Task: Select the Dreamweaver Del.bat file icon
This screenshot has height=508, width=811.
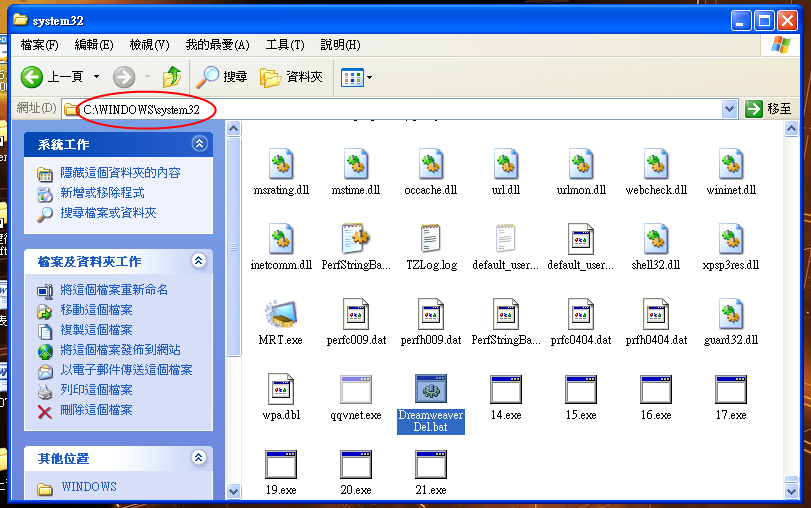Action: tap(431, 389)
